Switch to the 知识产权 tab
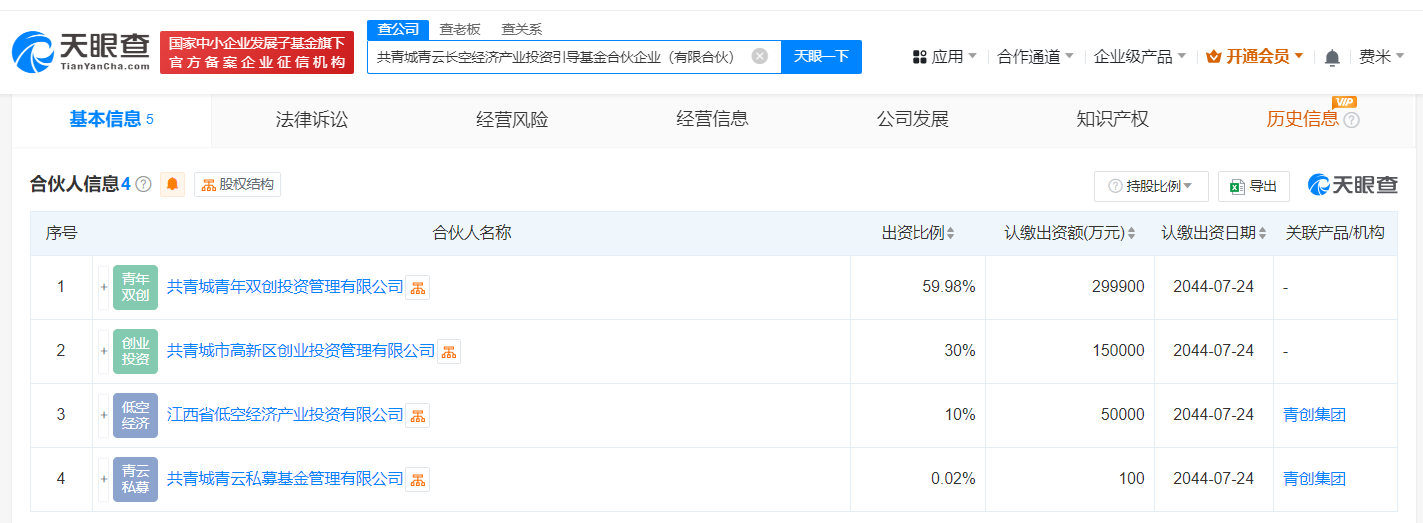 pyautogui.click(x=1112, y=120)
